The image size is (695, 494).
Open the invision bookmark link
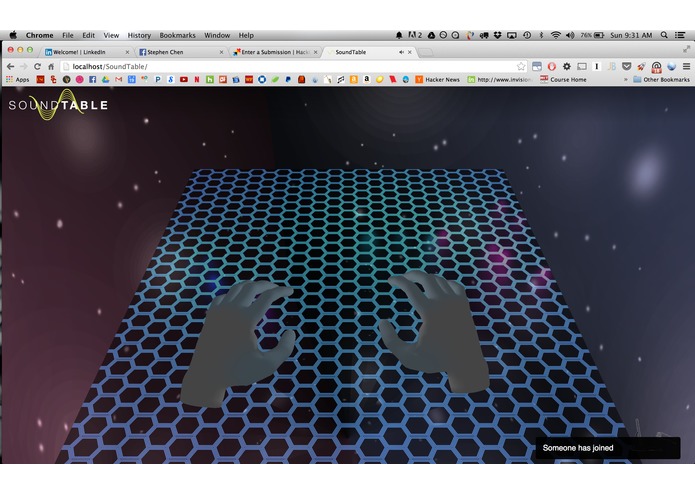tap(500, 79)
